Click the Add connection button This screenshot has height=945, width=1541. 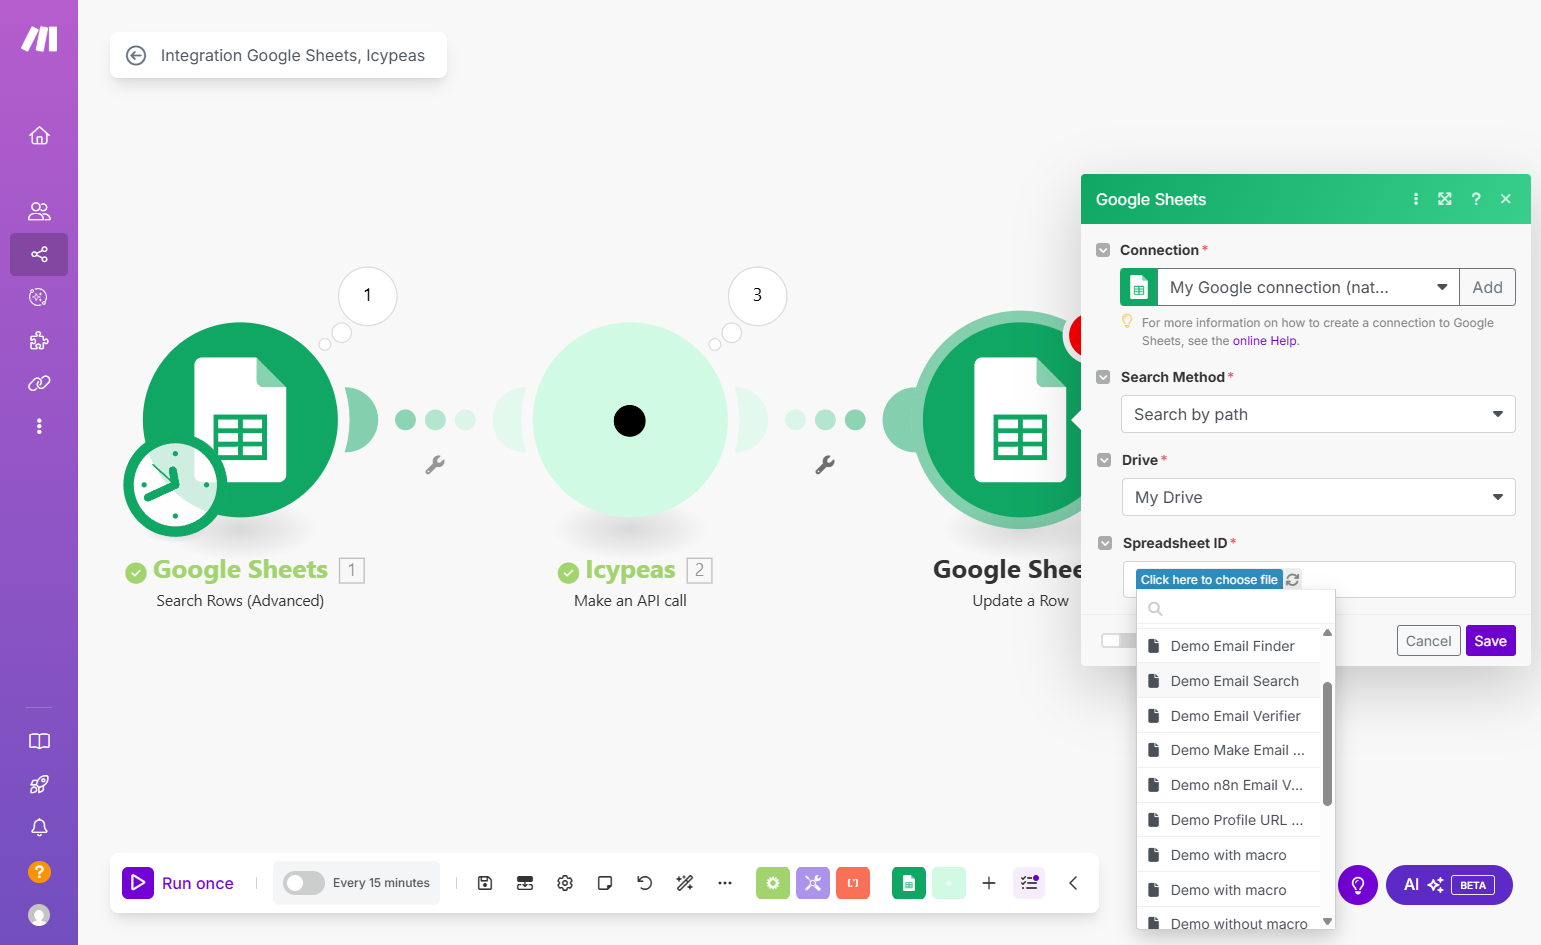pos(1487,287)
